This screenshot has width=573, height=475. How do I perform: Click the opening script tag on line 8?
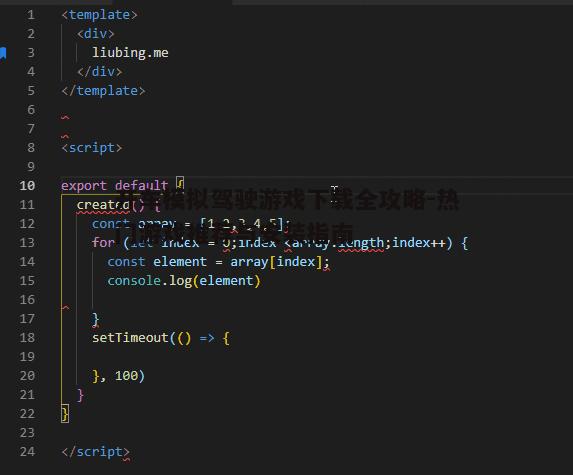(92, 148)
